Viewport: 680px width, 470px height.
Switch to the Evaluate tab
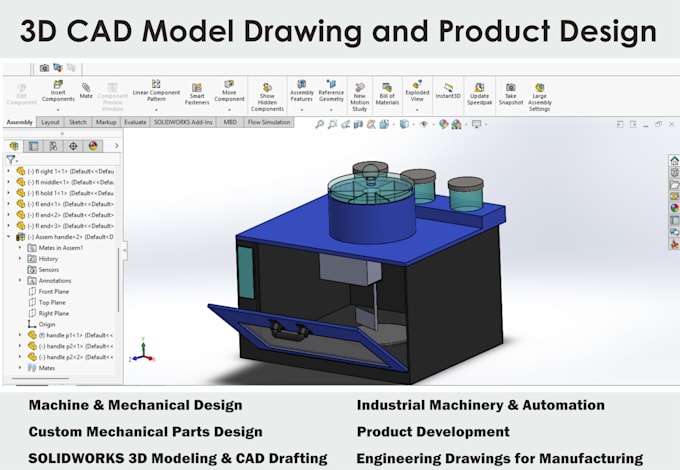tap(135, 122)
